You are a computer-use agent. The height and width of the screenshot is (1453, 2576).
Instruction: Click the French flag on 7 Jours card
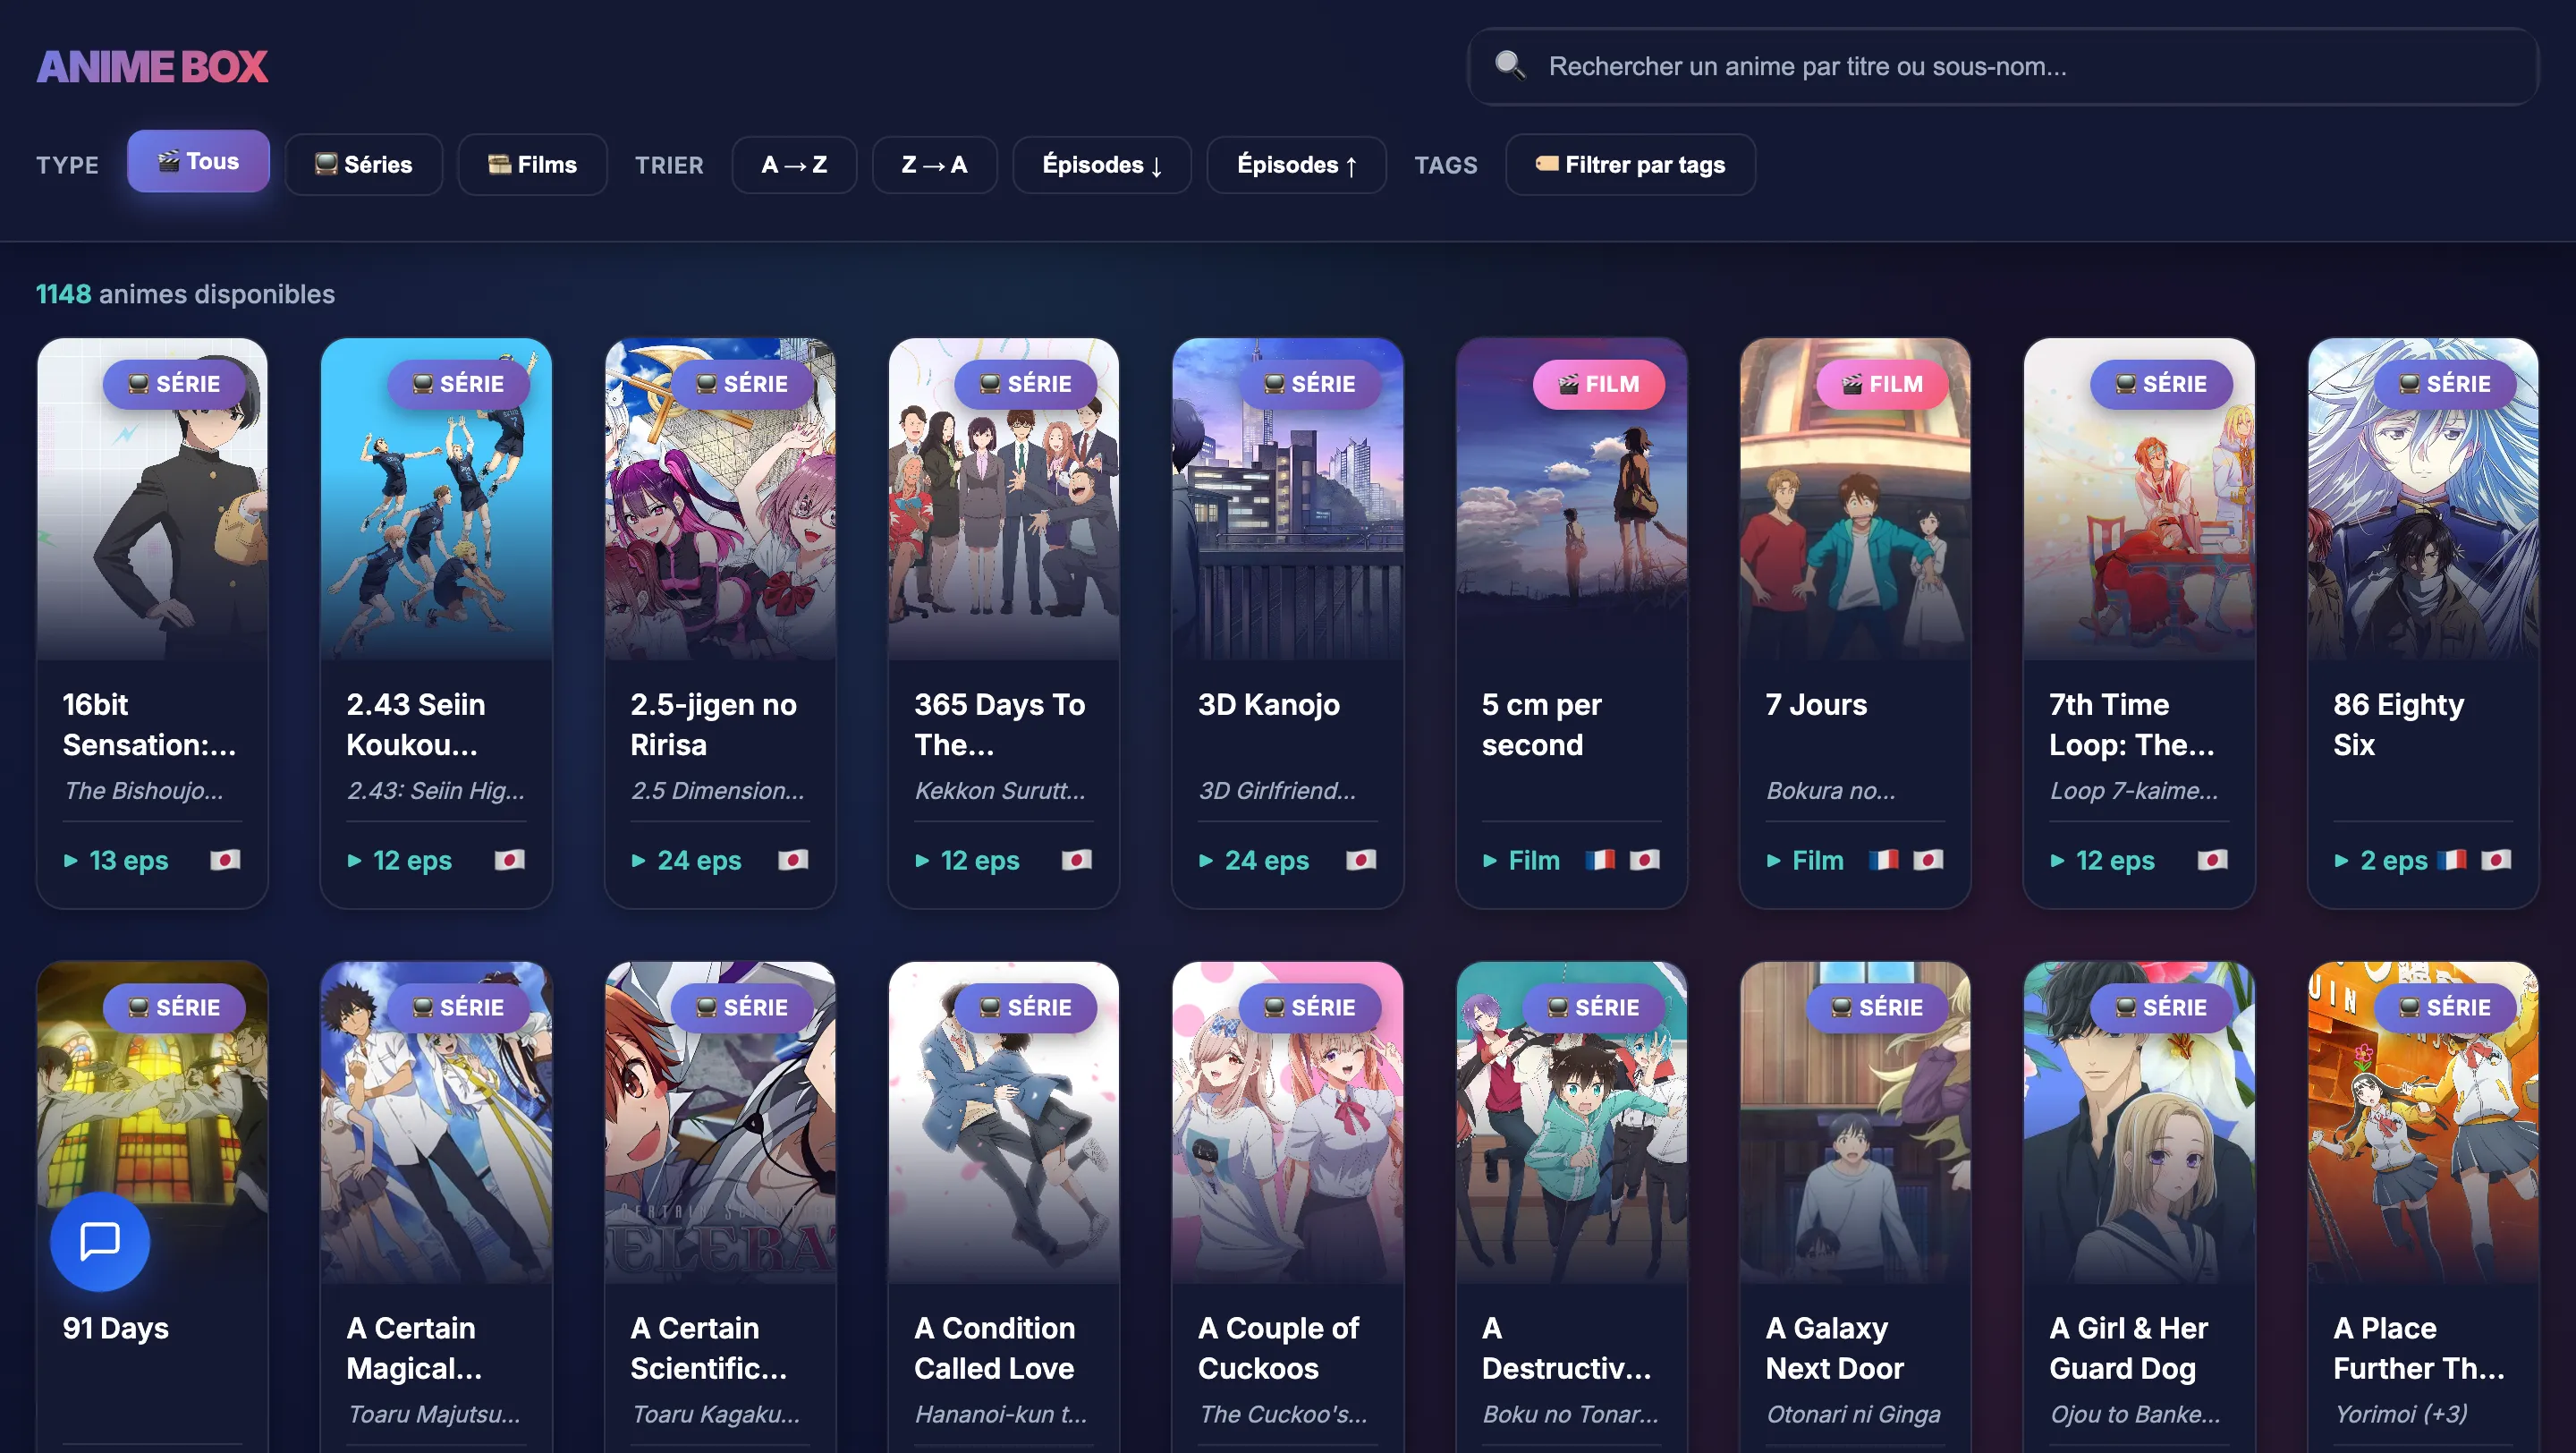coord(1884,860)
